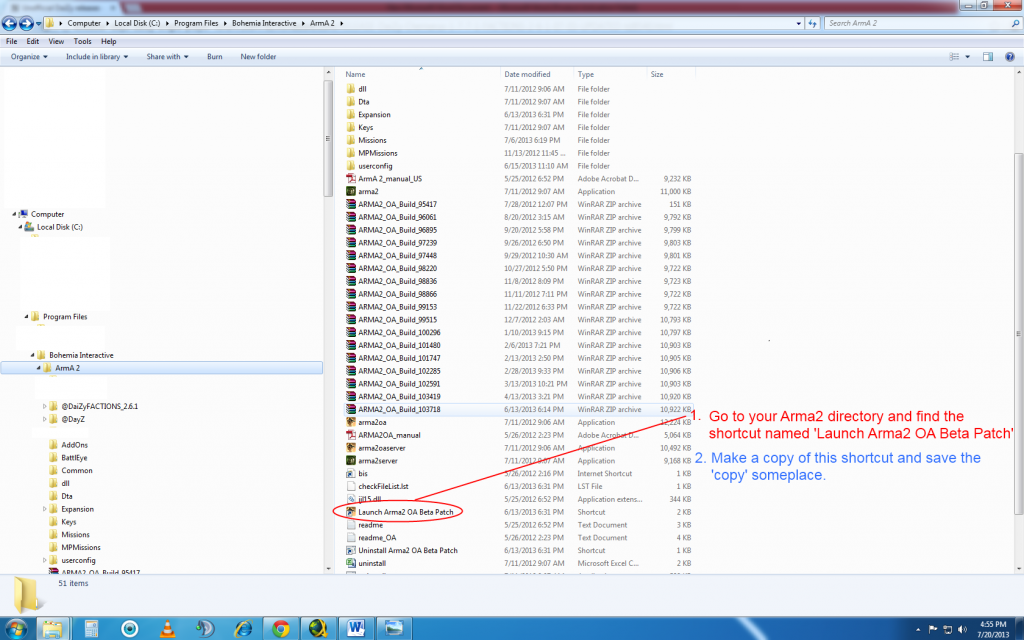Open the Organize dropdown
Screen dimensions: 1024x640
(x=28, y=57)
